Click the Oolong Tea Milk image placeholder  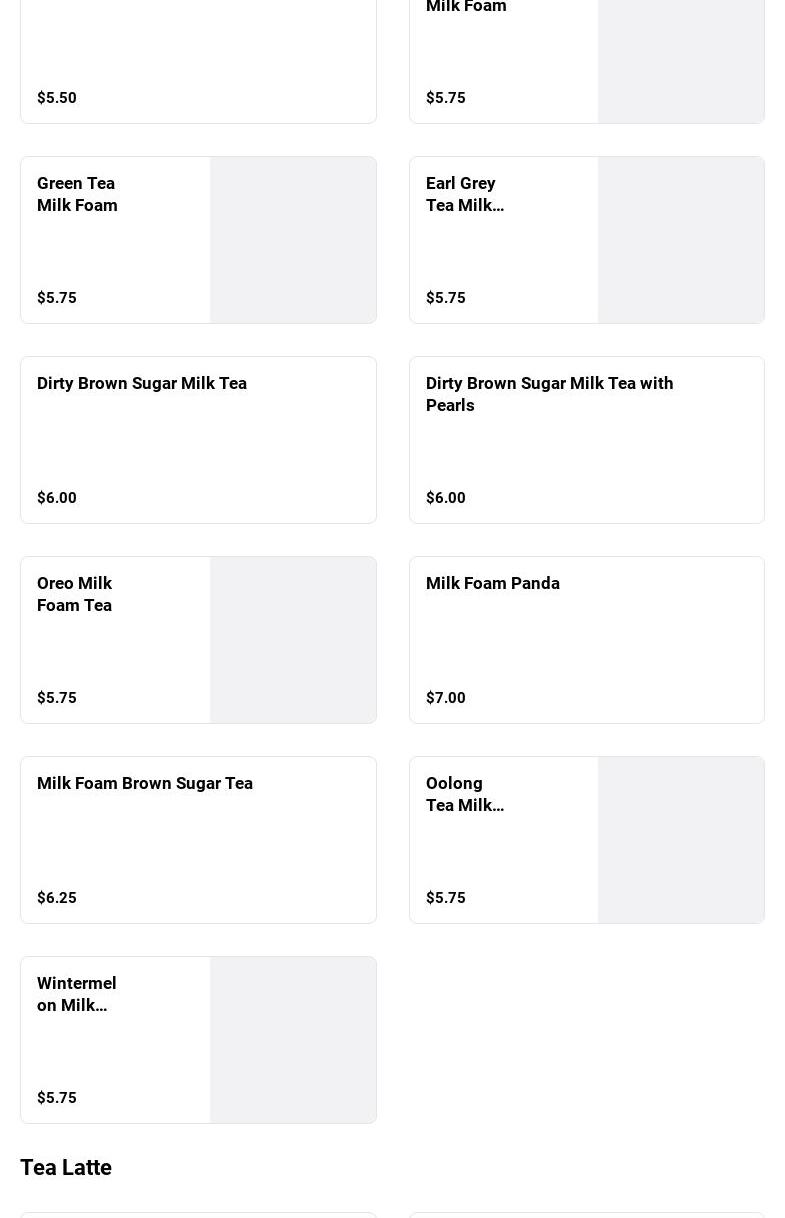681,840
